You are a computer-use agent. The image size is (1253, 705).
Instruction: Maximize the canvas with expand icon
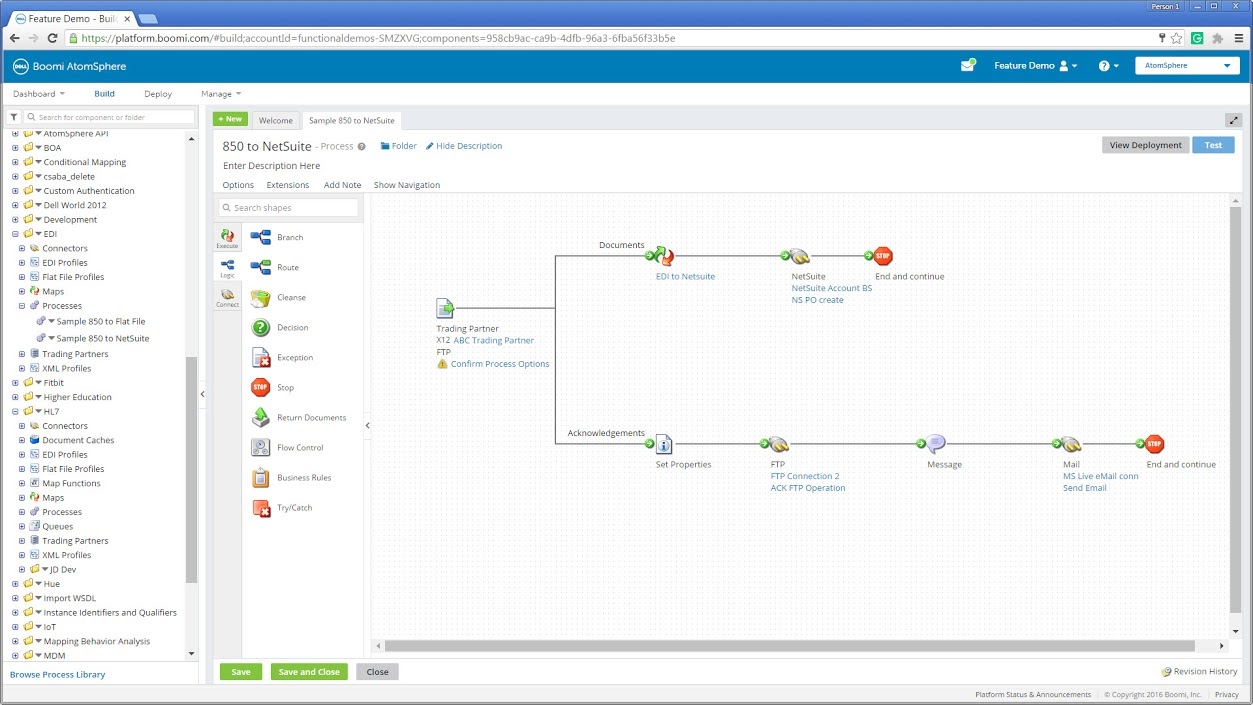tap(1233, 120)
